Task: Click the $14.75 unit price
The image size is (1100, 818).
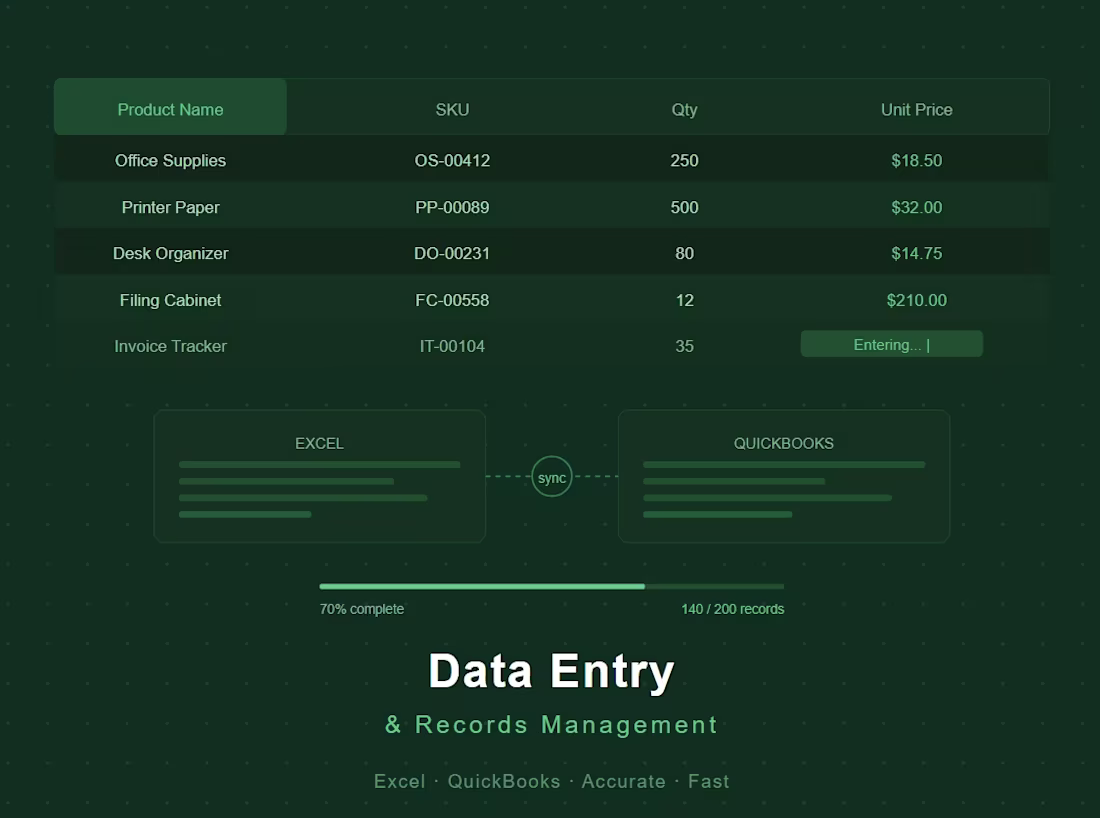Action: point(916,254)
